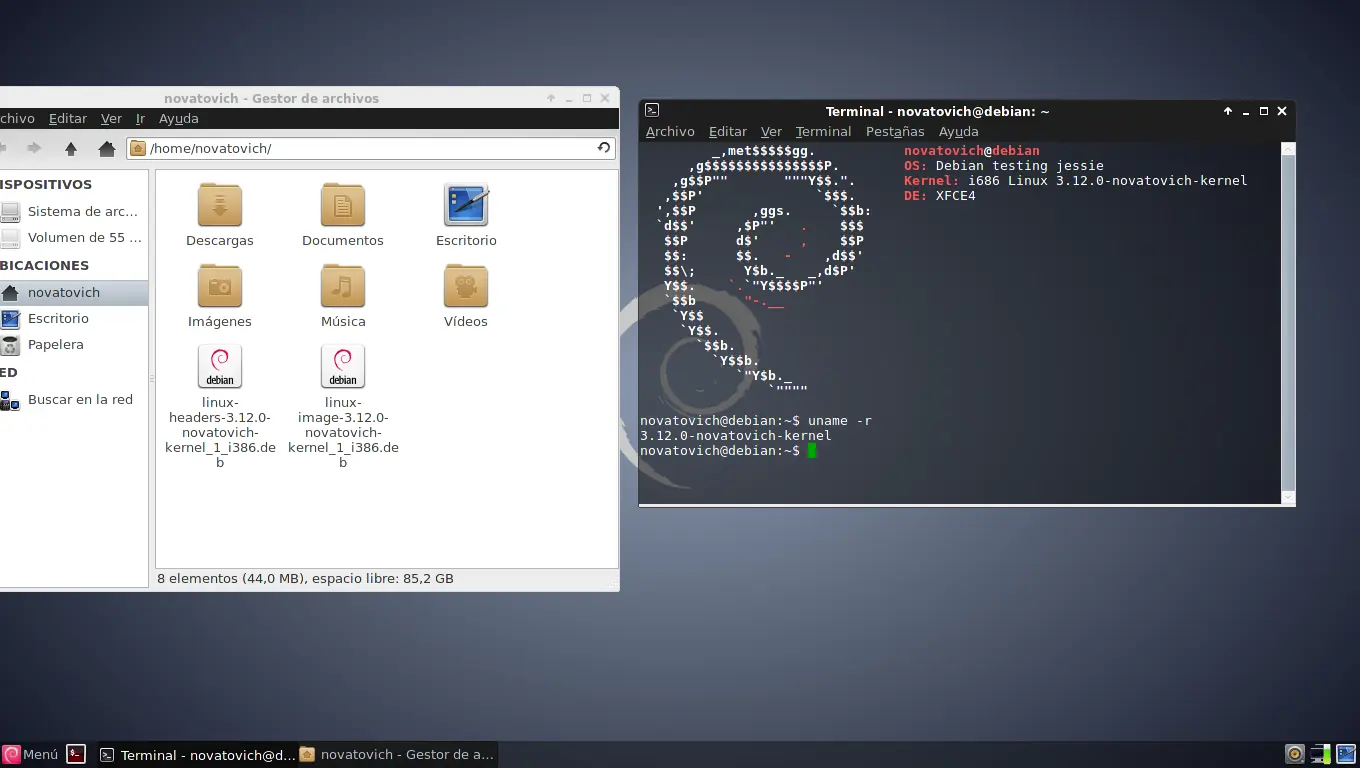The height and width of the screenshot is (768, 1360).
Task: Open the Archivo menu in Terminal
Action: [x=670, y=131]
